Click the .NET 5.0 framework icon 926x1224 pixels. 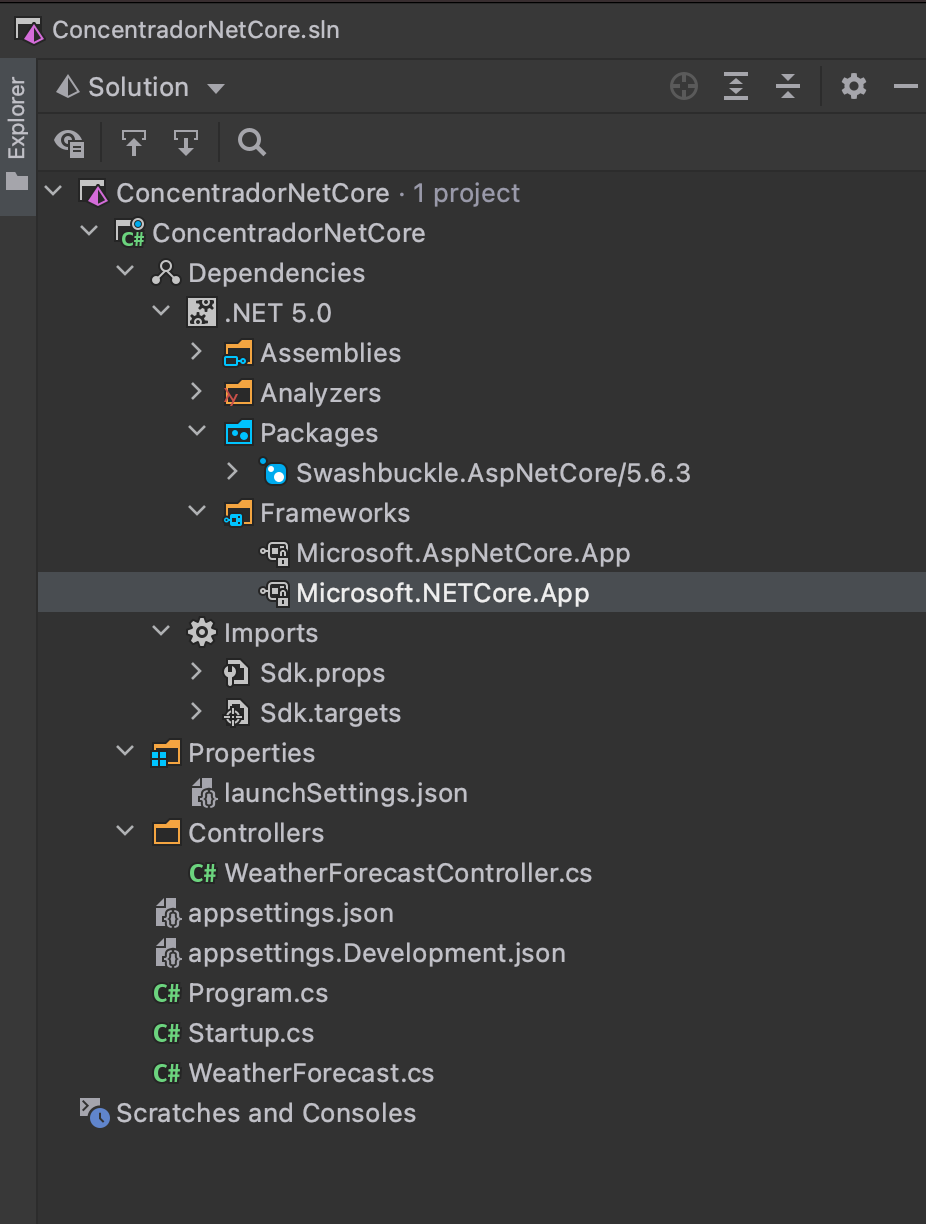(x=201, y=312)
